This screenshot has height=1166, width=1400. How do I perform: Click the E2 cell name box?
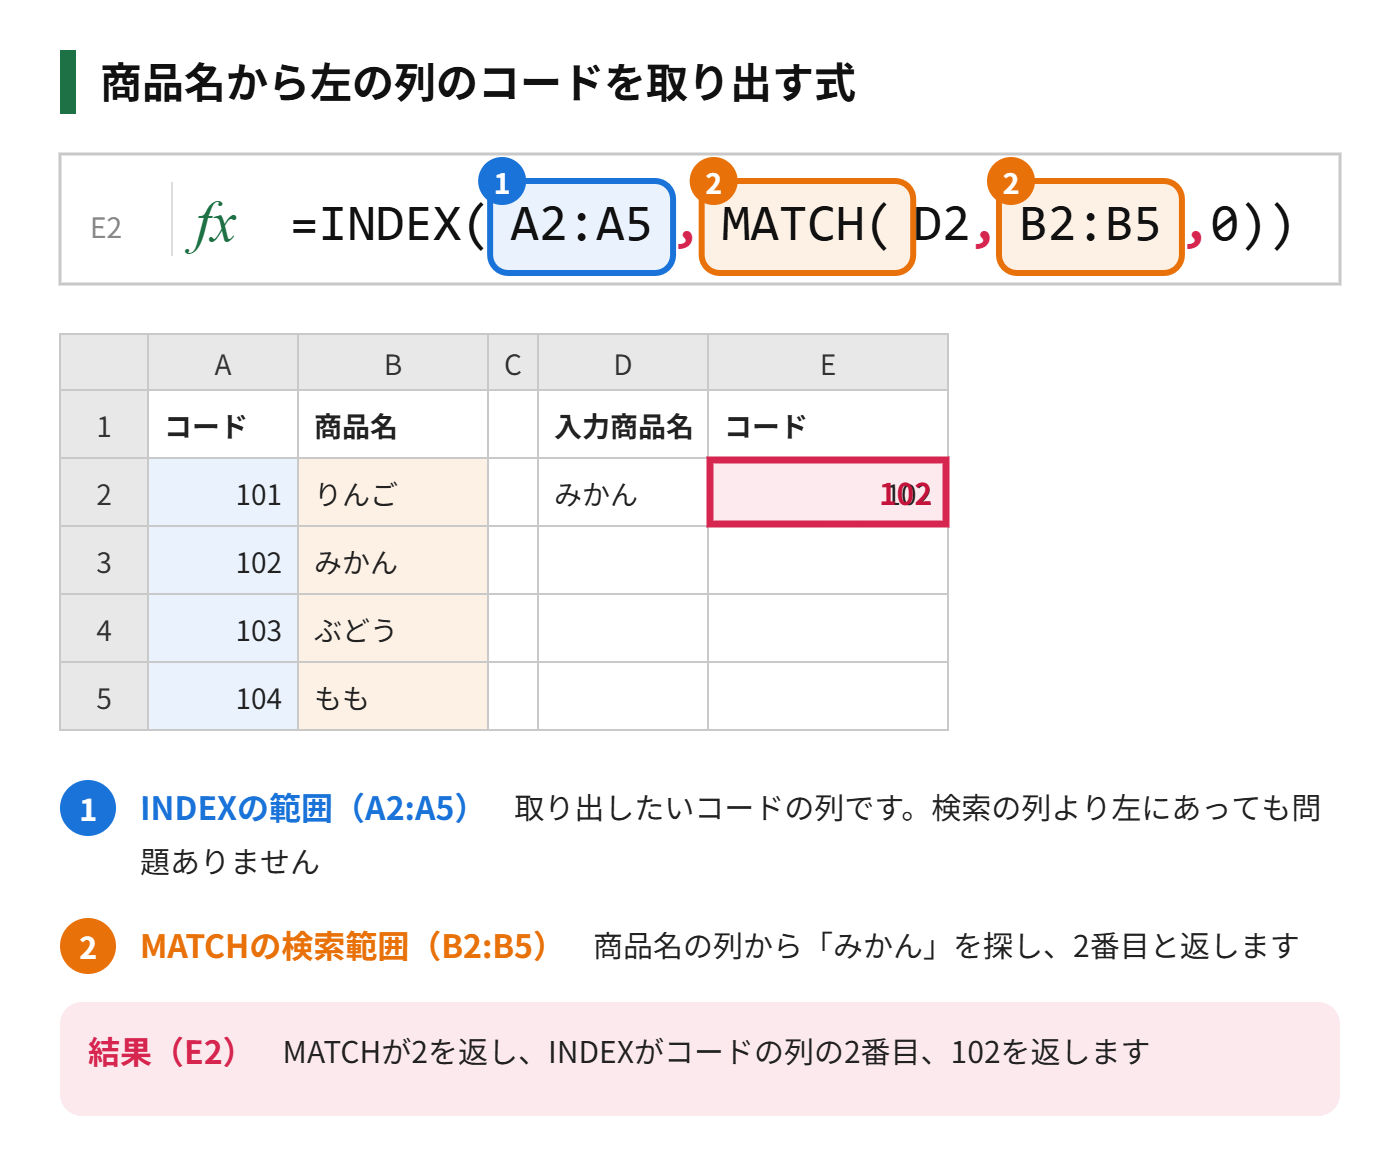pos(106,229)
